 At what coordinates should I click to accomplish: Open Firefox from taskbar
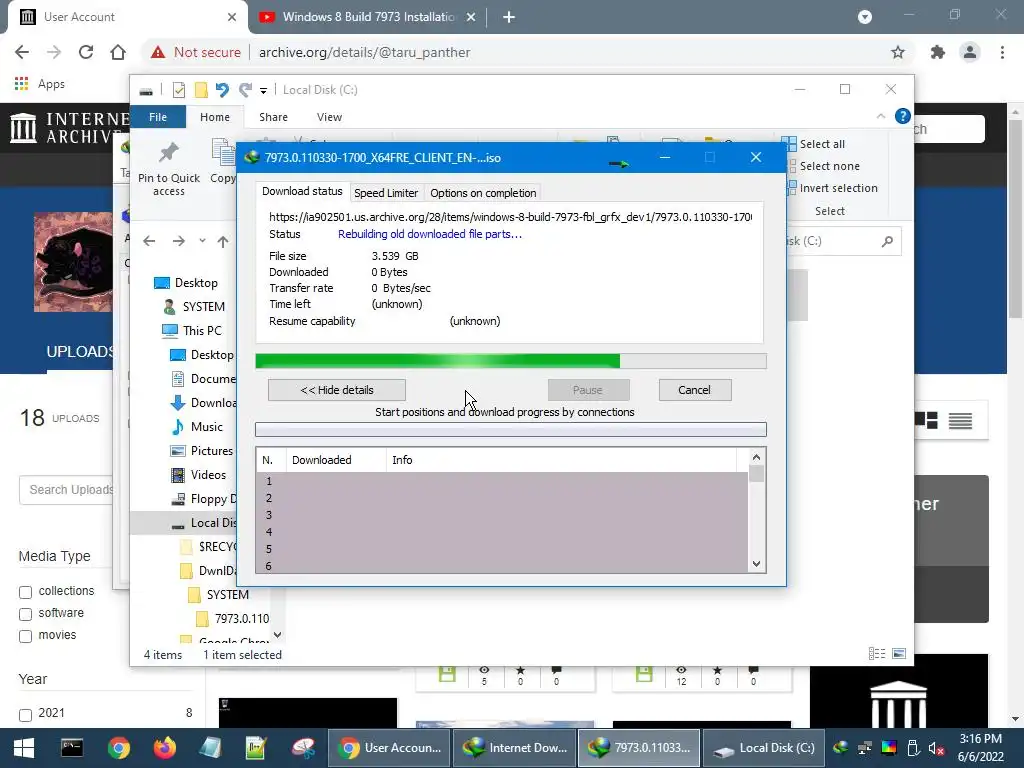coord(165,748)
